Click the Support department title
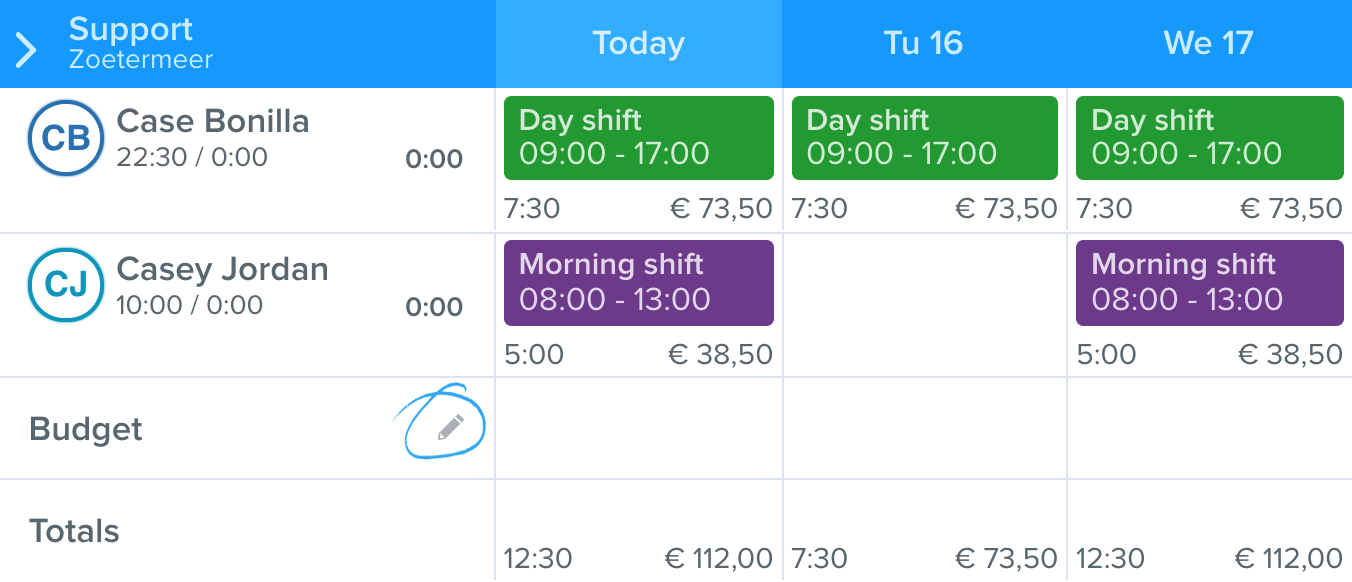 [x=131, y=29]
